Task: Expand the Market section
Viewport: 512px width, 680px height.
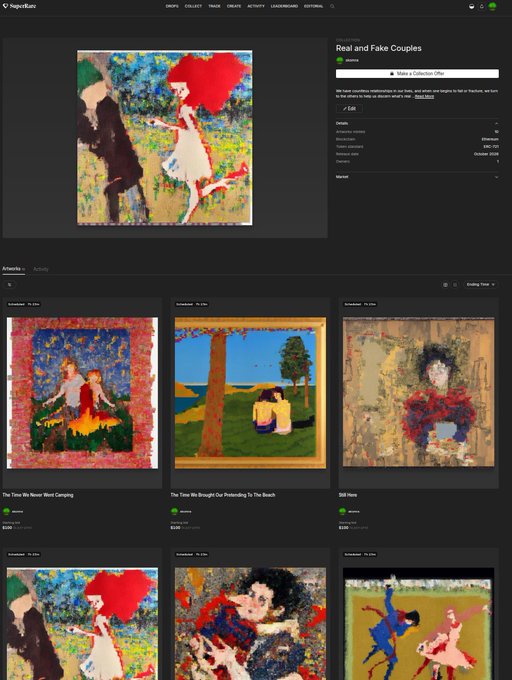Action: [x=496, y=177]
